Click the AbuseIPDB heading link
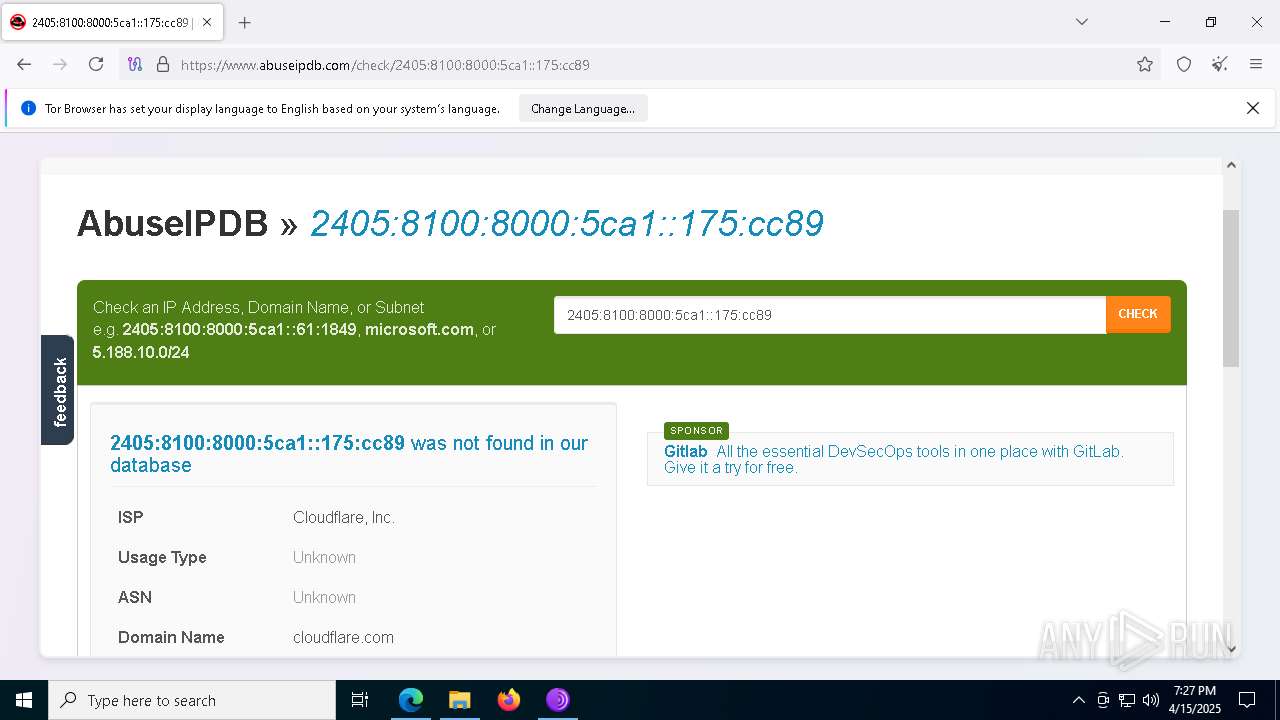The height and width of the screenshot is (720, 1280). pyautogui.click(x=172, y=223)
